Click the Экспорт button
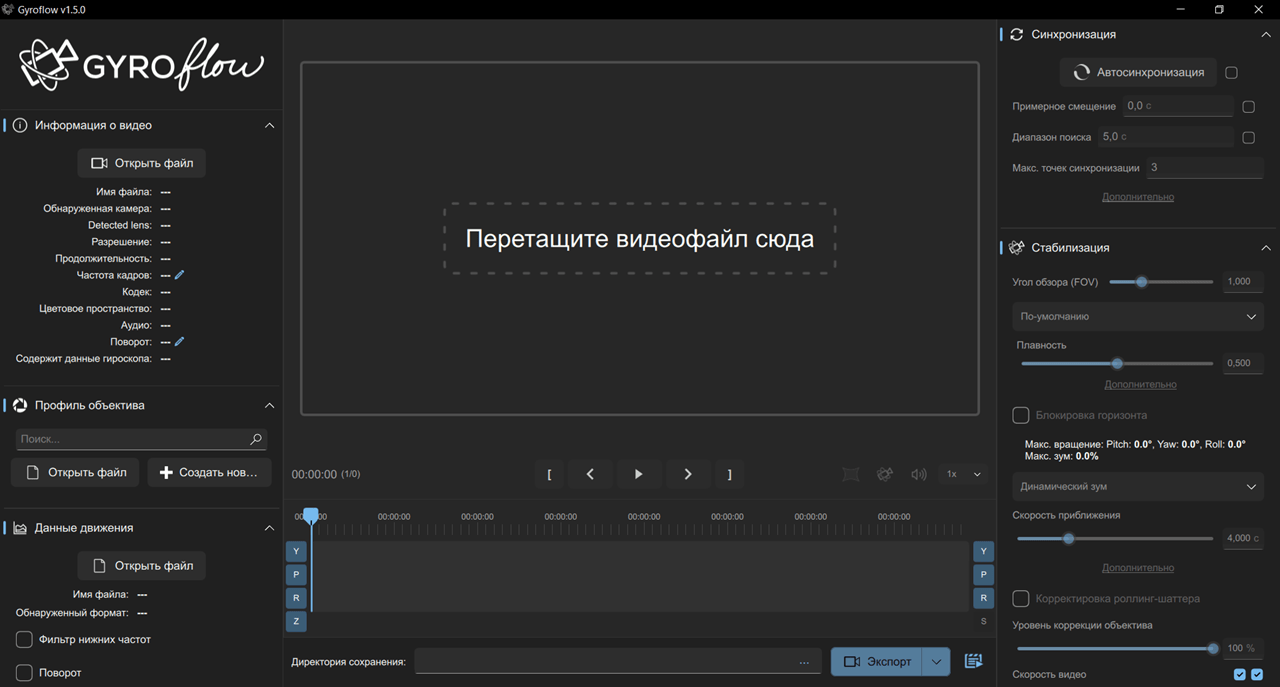1280x687 pixels. click(877, 661)
